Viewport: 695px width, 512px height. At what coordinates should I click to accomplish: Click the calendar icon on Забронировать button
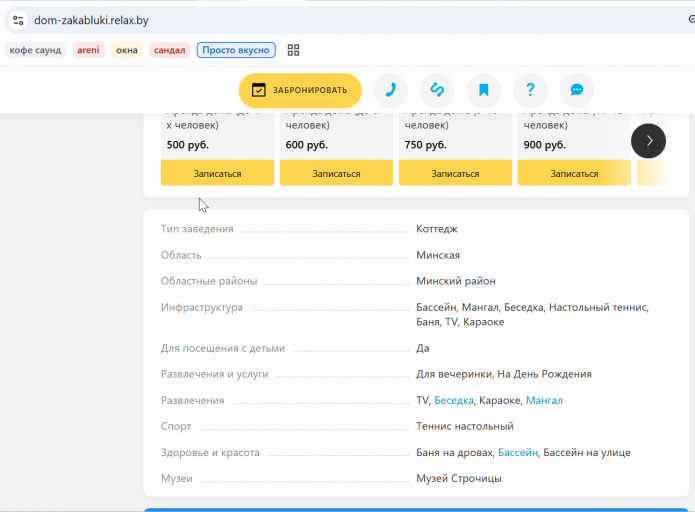258,90
